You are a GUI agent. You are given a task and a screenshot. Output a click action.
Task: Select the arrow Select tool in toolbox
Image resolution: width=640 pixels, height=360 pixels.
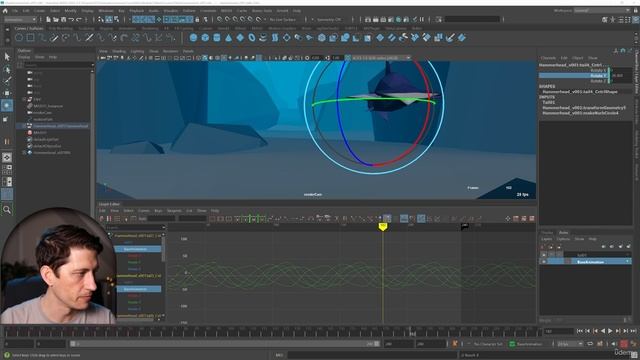(x=7, y=56)
